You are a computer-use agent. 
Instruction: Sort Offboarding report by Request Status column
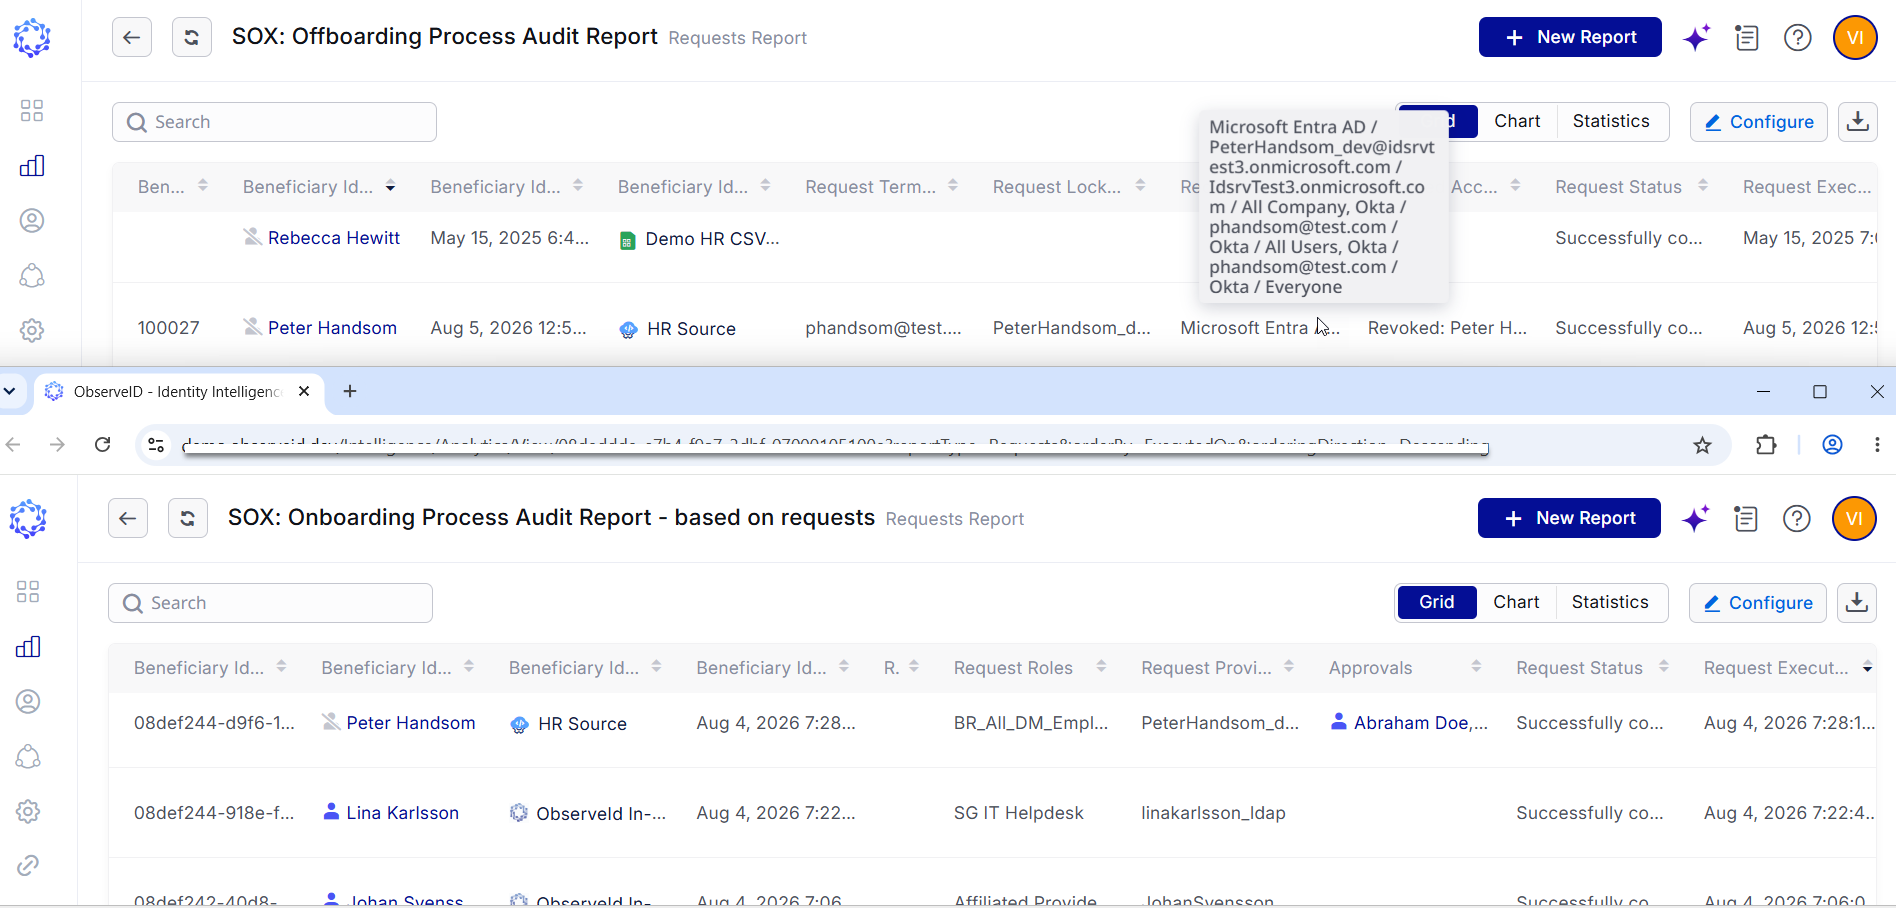(1631, 187)
